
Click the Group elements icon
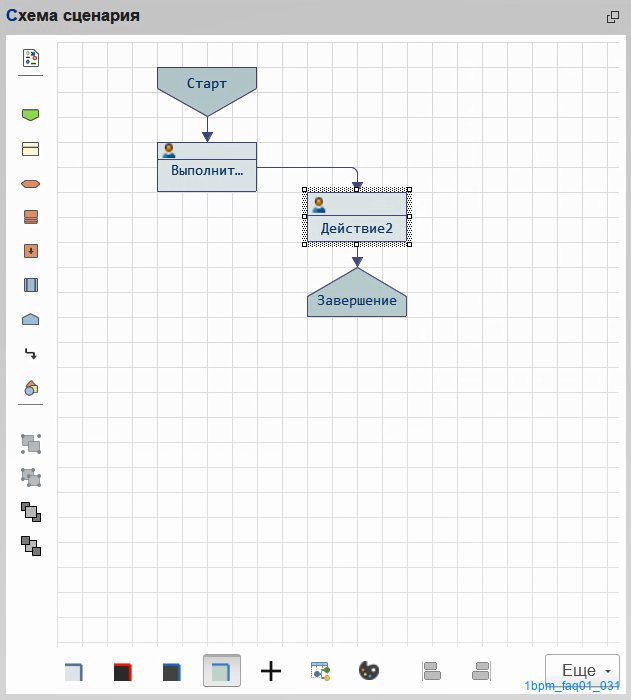click(31, 444)
